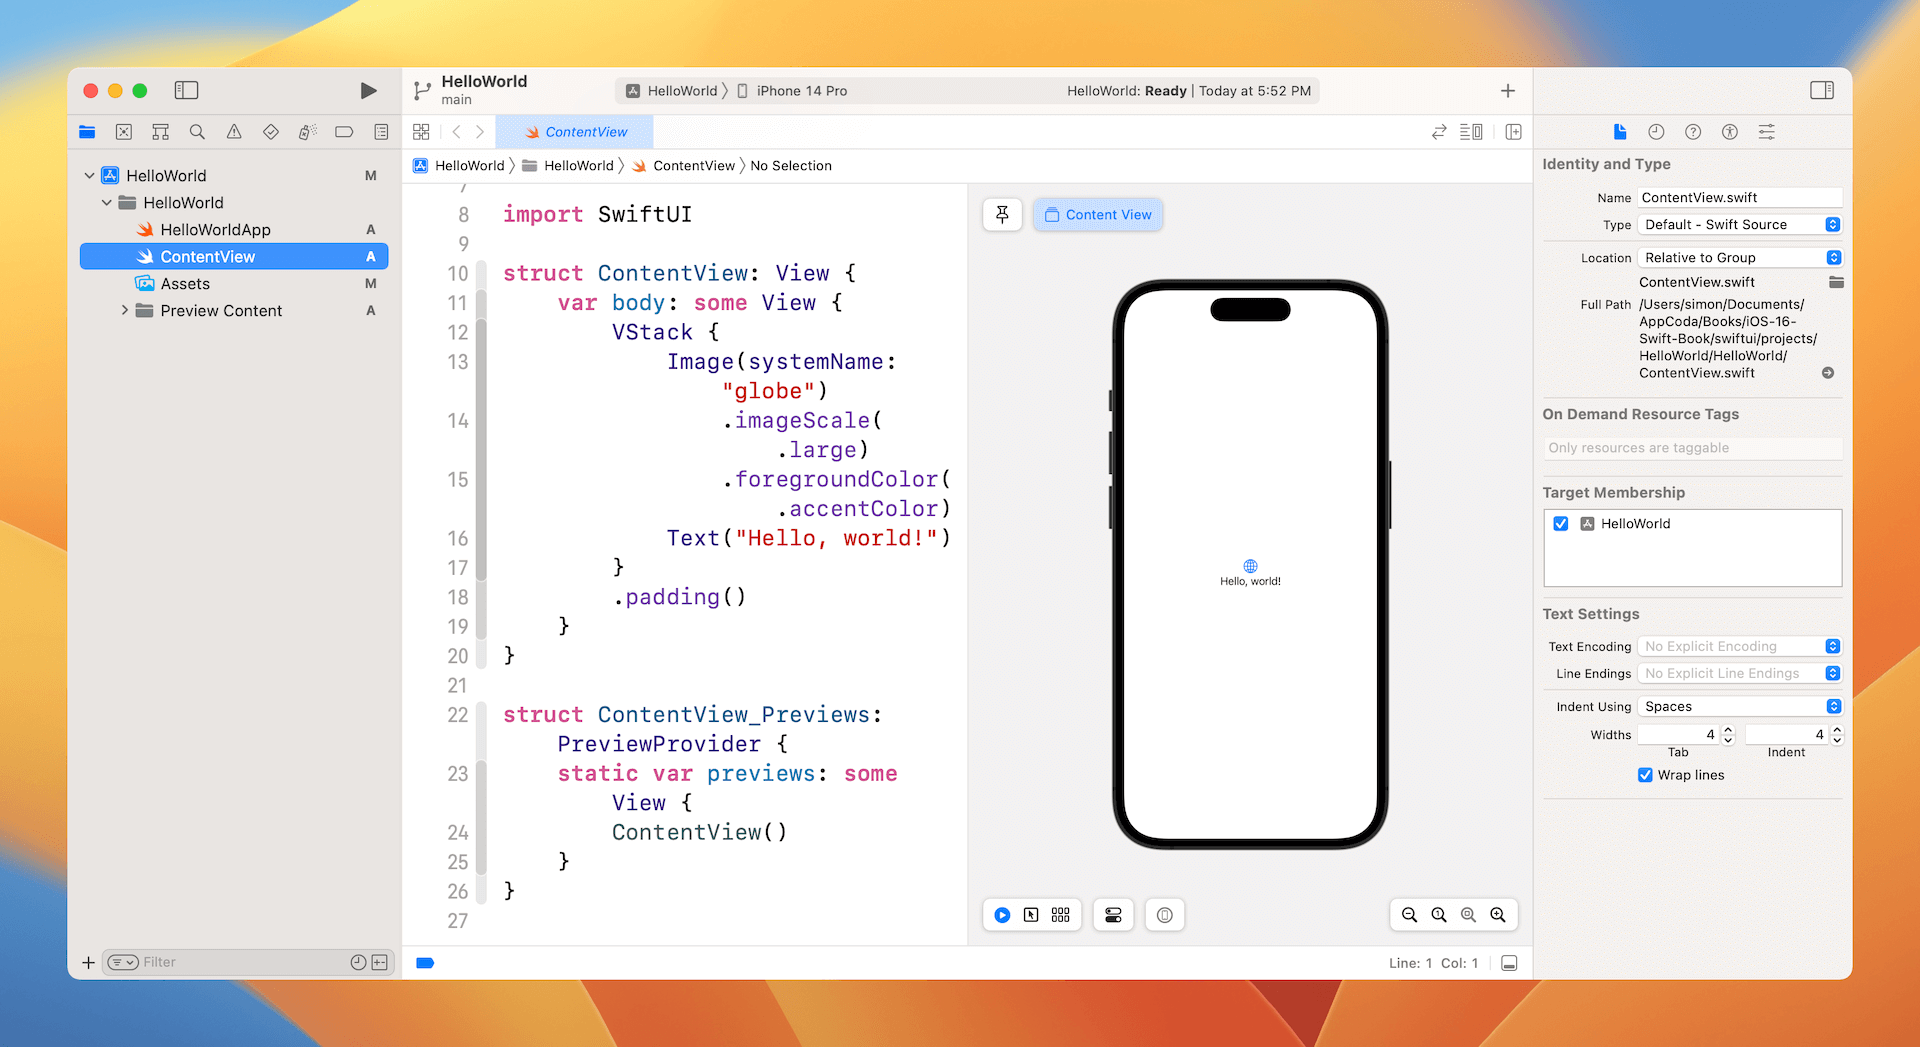Open the Indent Using dropdown
The height and width of the screenshot is (1047, 1920).
pyautogui.click(x=1833, y=706)
